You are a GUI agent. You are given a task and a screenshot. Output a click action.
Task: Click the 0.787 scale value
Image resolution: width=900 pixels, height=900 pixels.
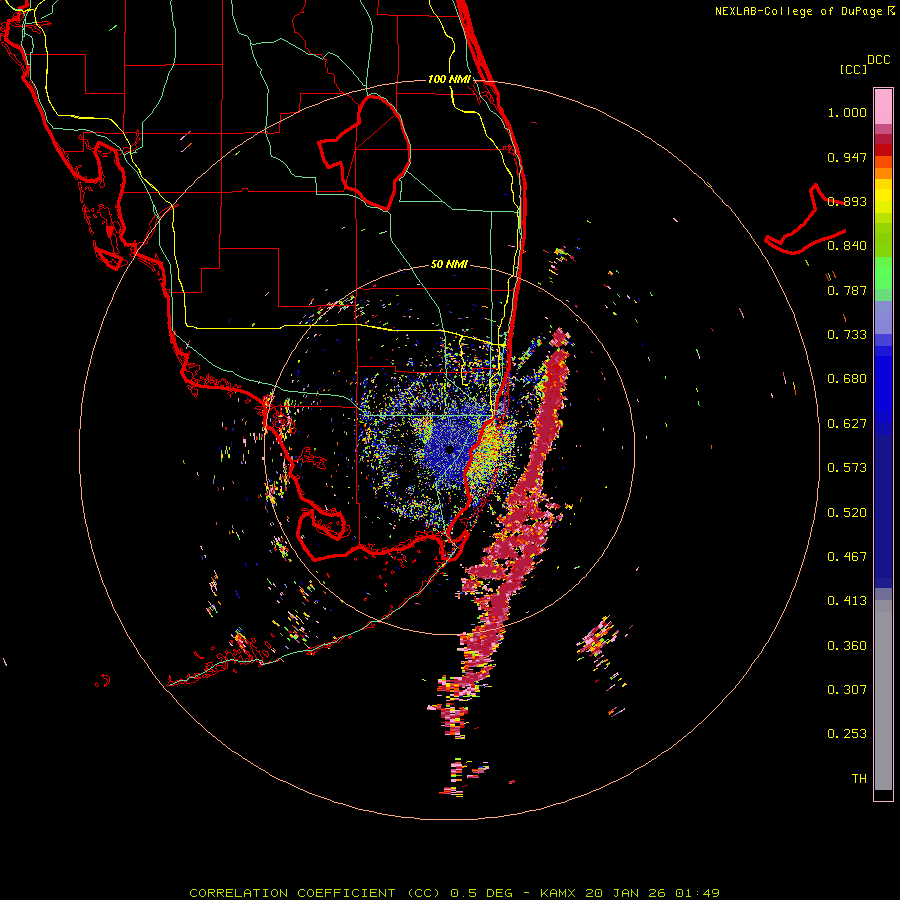[x=847, y=290]
